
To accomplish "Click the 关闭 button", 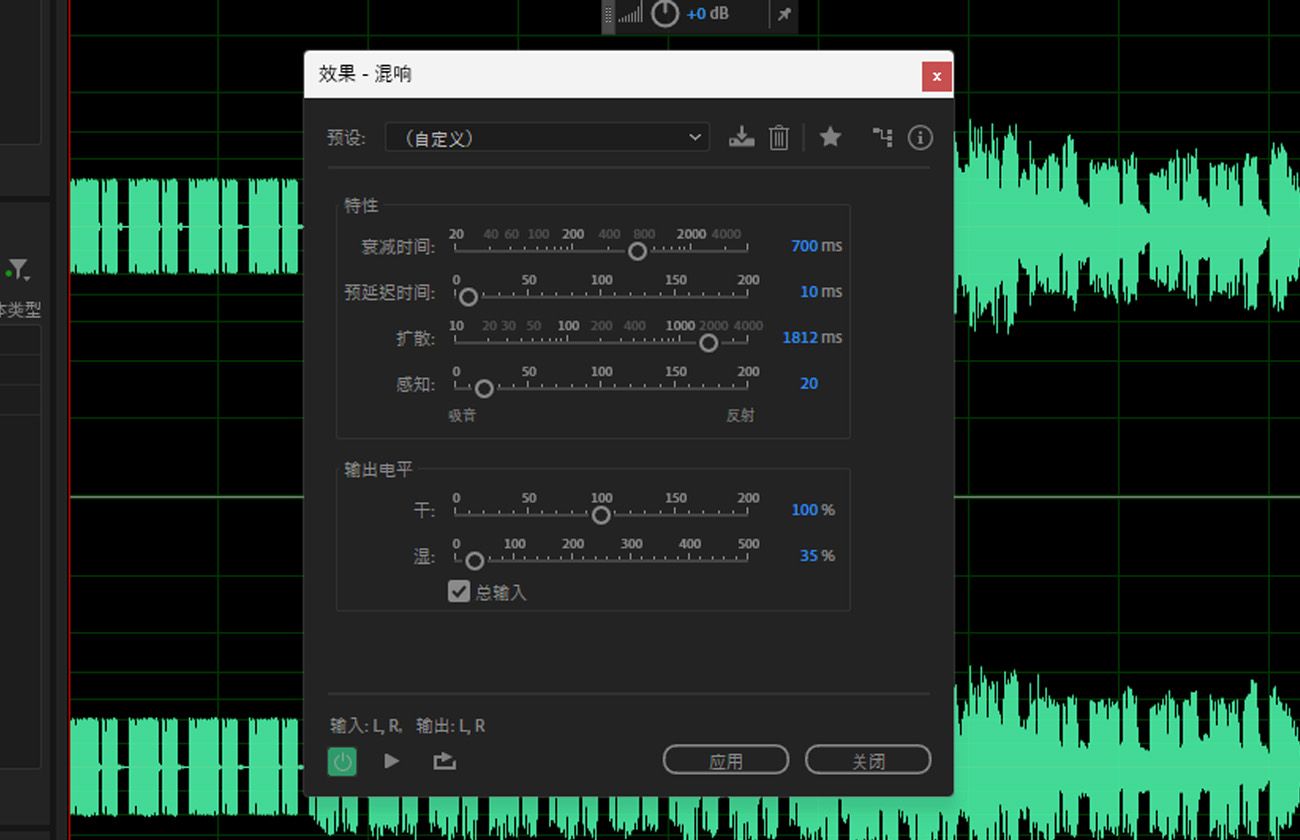I will (x=868, y=759).
